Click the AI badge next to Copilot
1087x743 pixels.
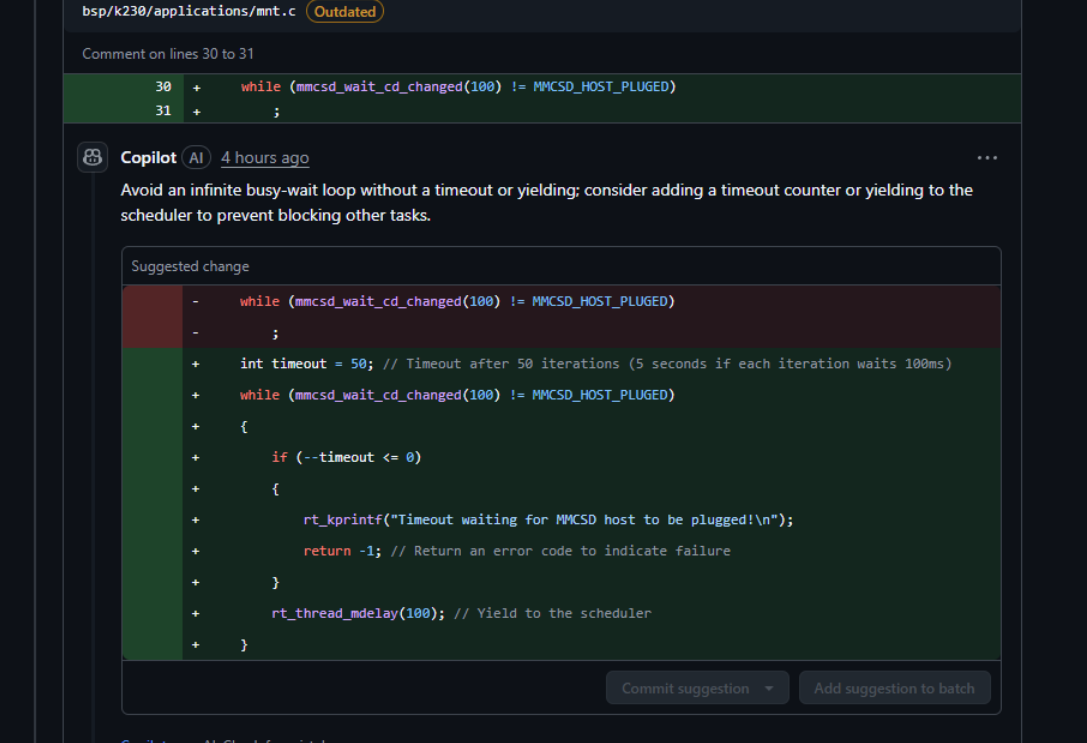(196, 158)
